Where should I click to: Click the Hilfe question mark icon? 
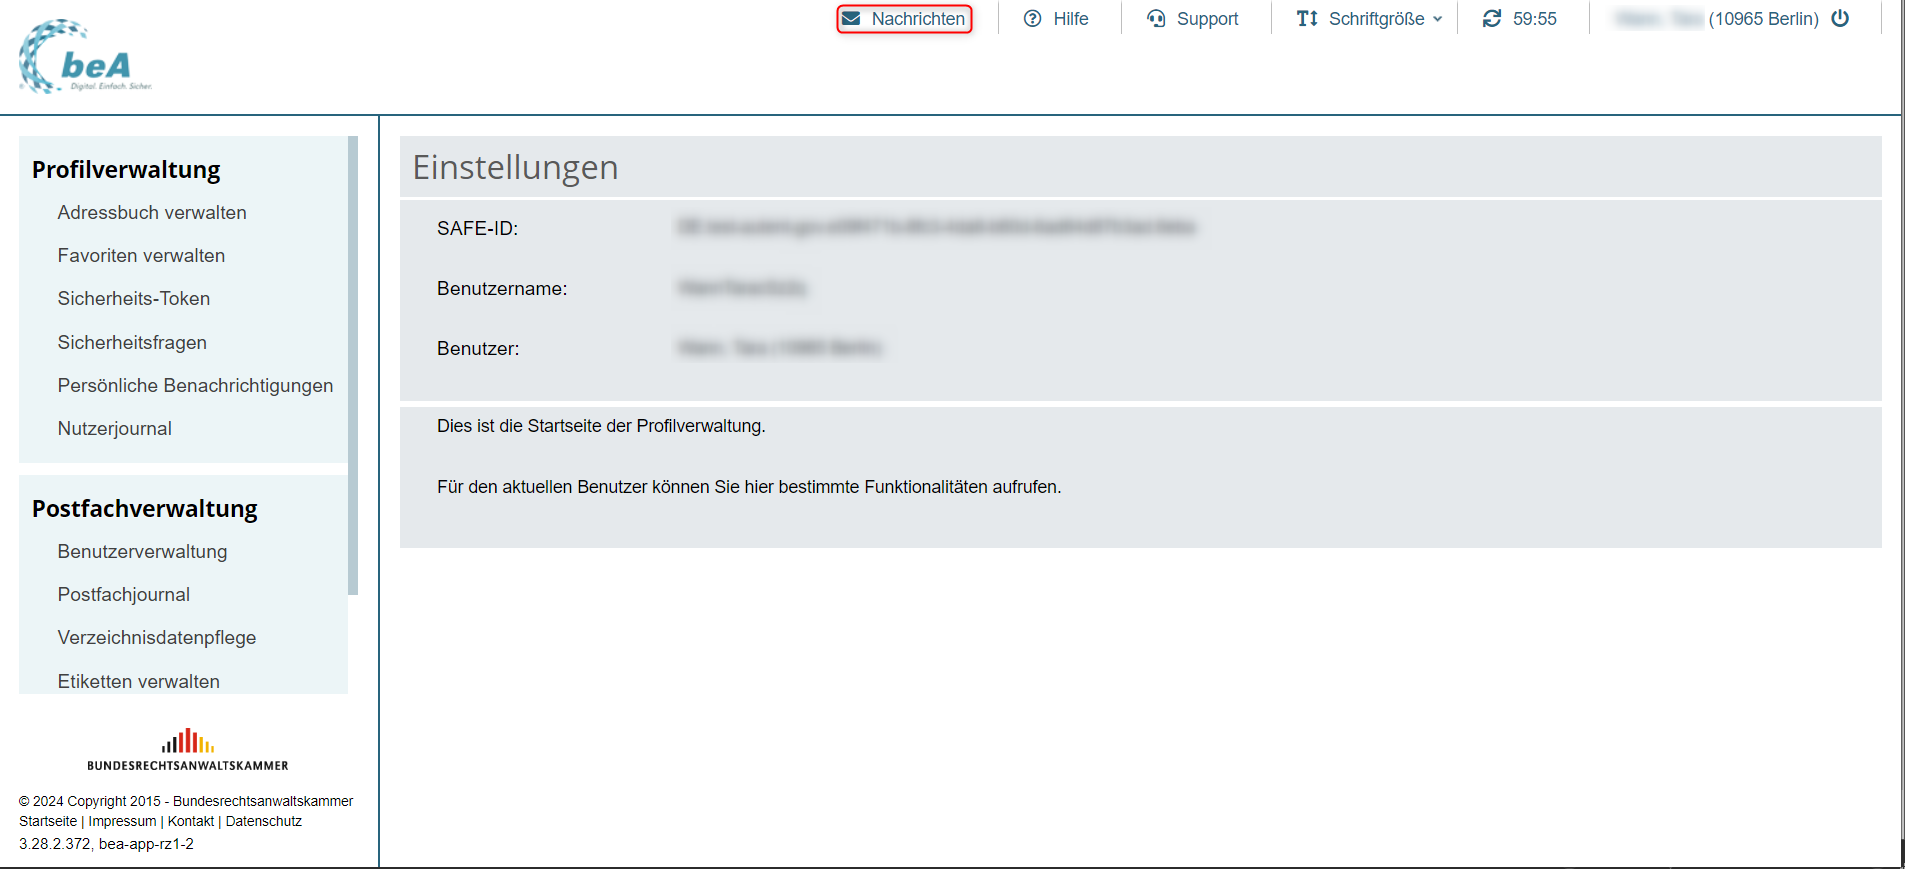[x=1033, y=19]
